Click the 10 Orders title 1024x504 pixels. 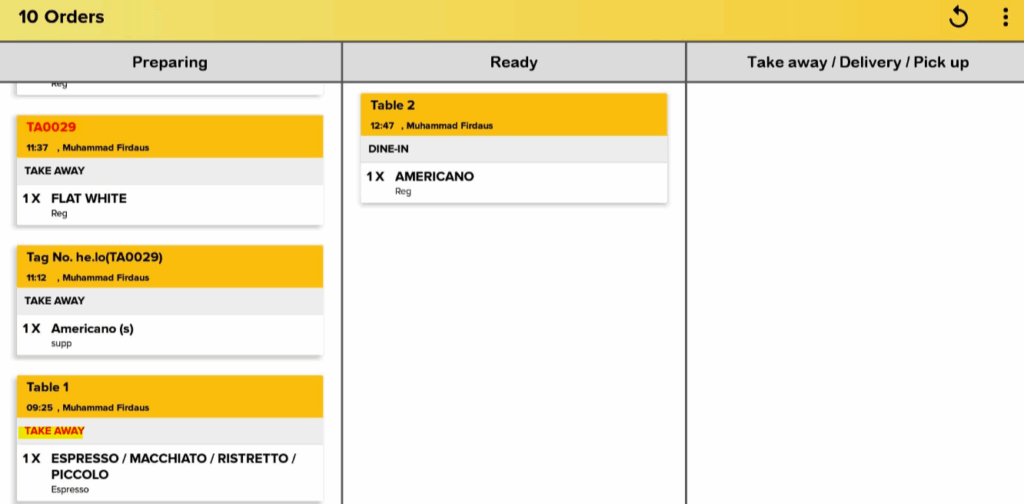coord(61,17)
